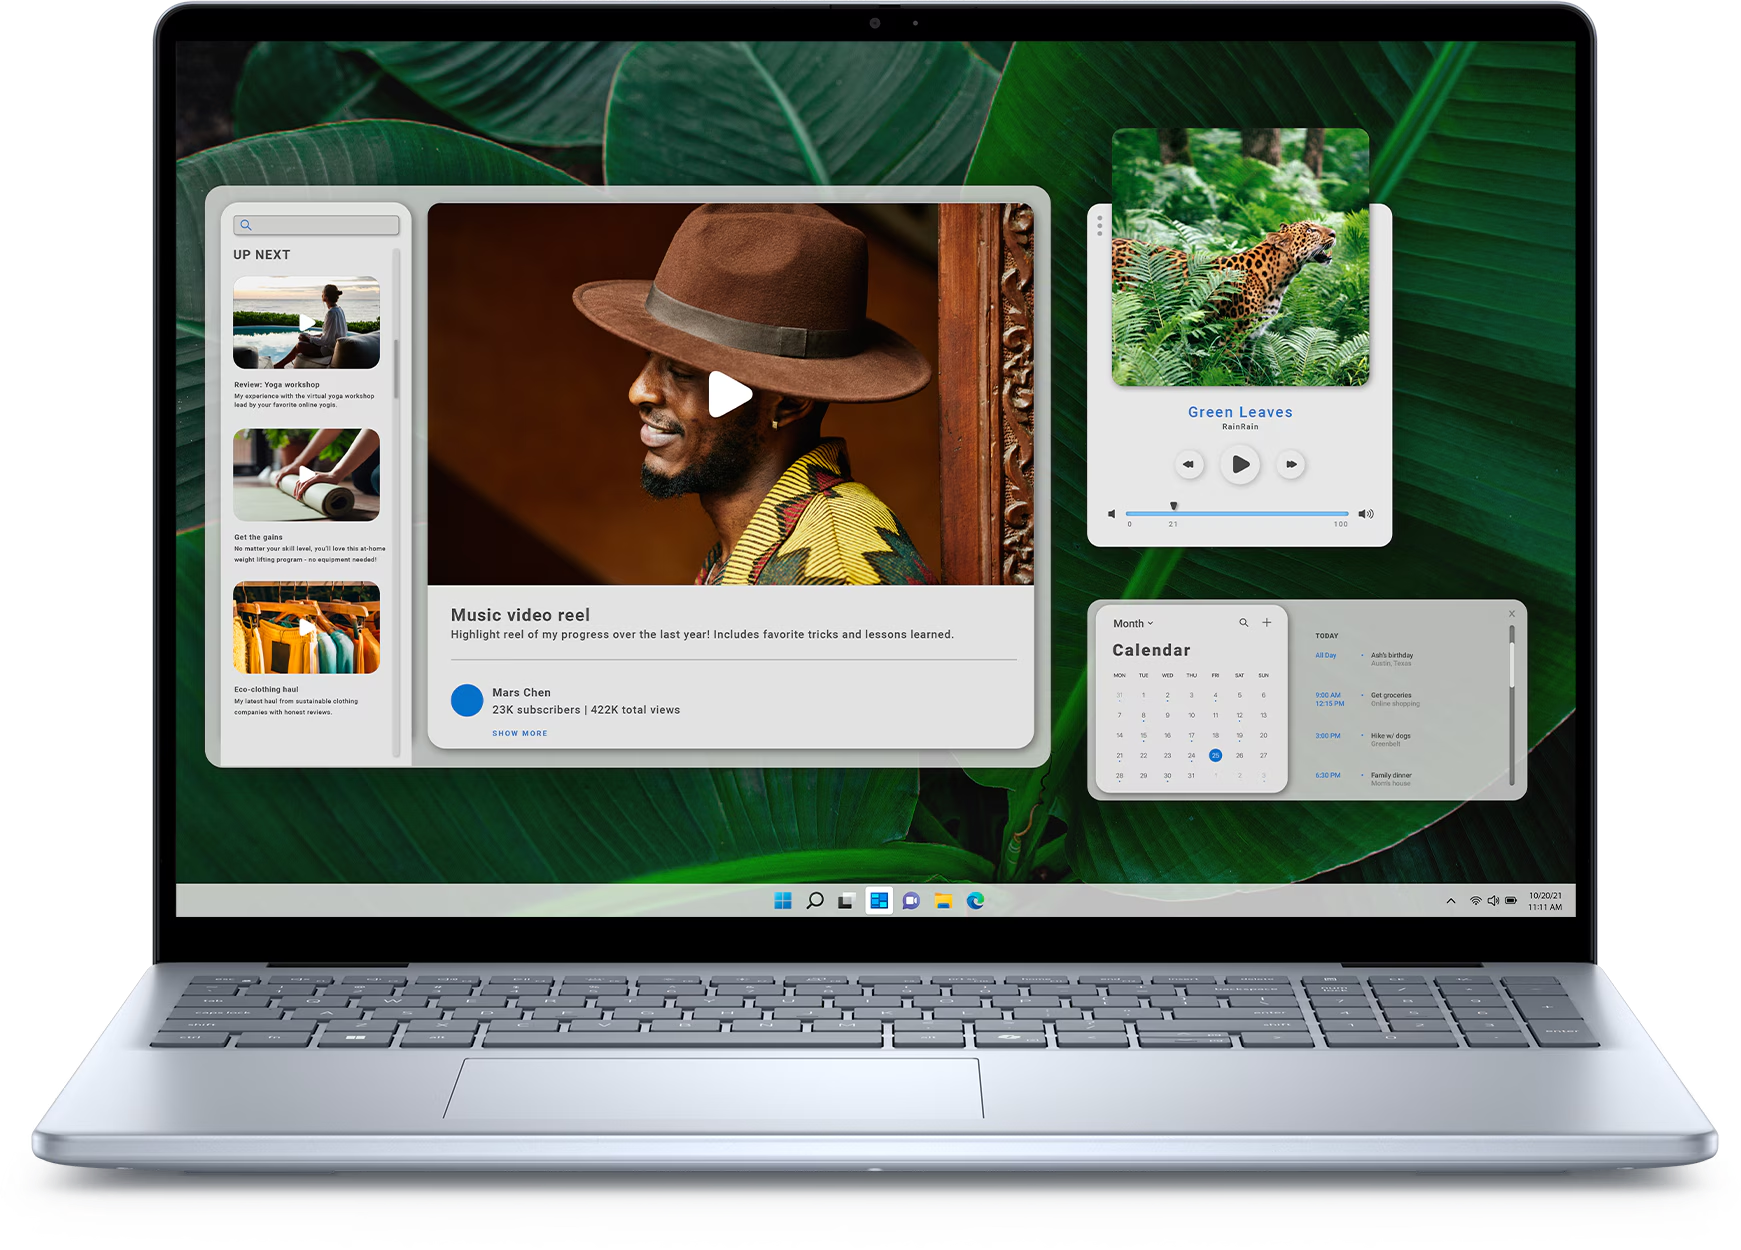Play the Green Leaves track
Viewport: 1741px width, 1250px height.
click(1240, 464)
